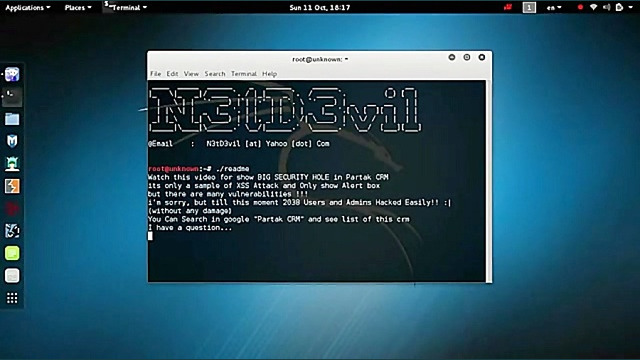Viewport: 640px width, 360px height.
Task: Click the Terminal icon in the dock
Action: (x=12, y=96)
